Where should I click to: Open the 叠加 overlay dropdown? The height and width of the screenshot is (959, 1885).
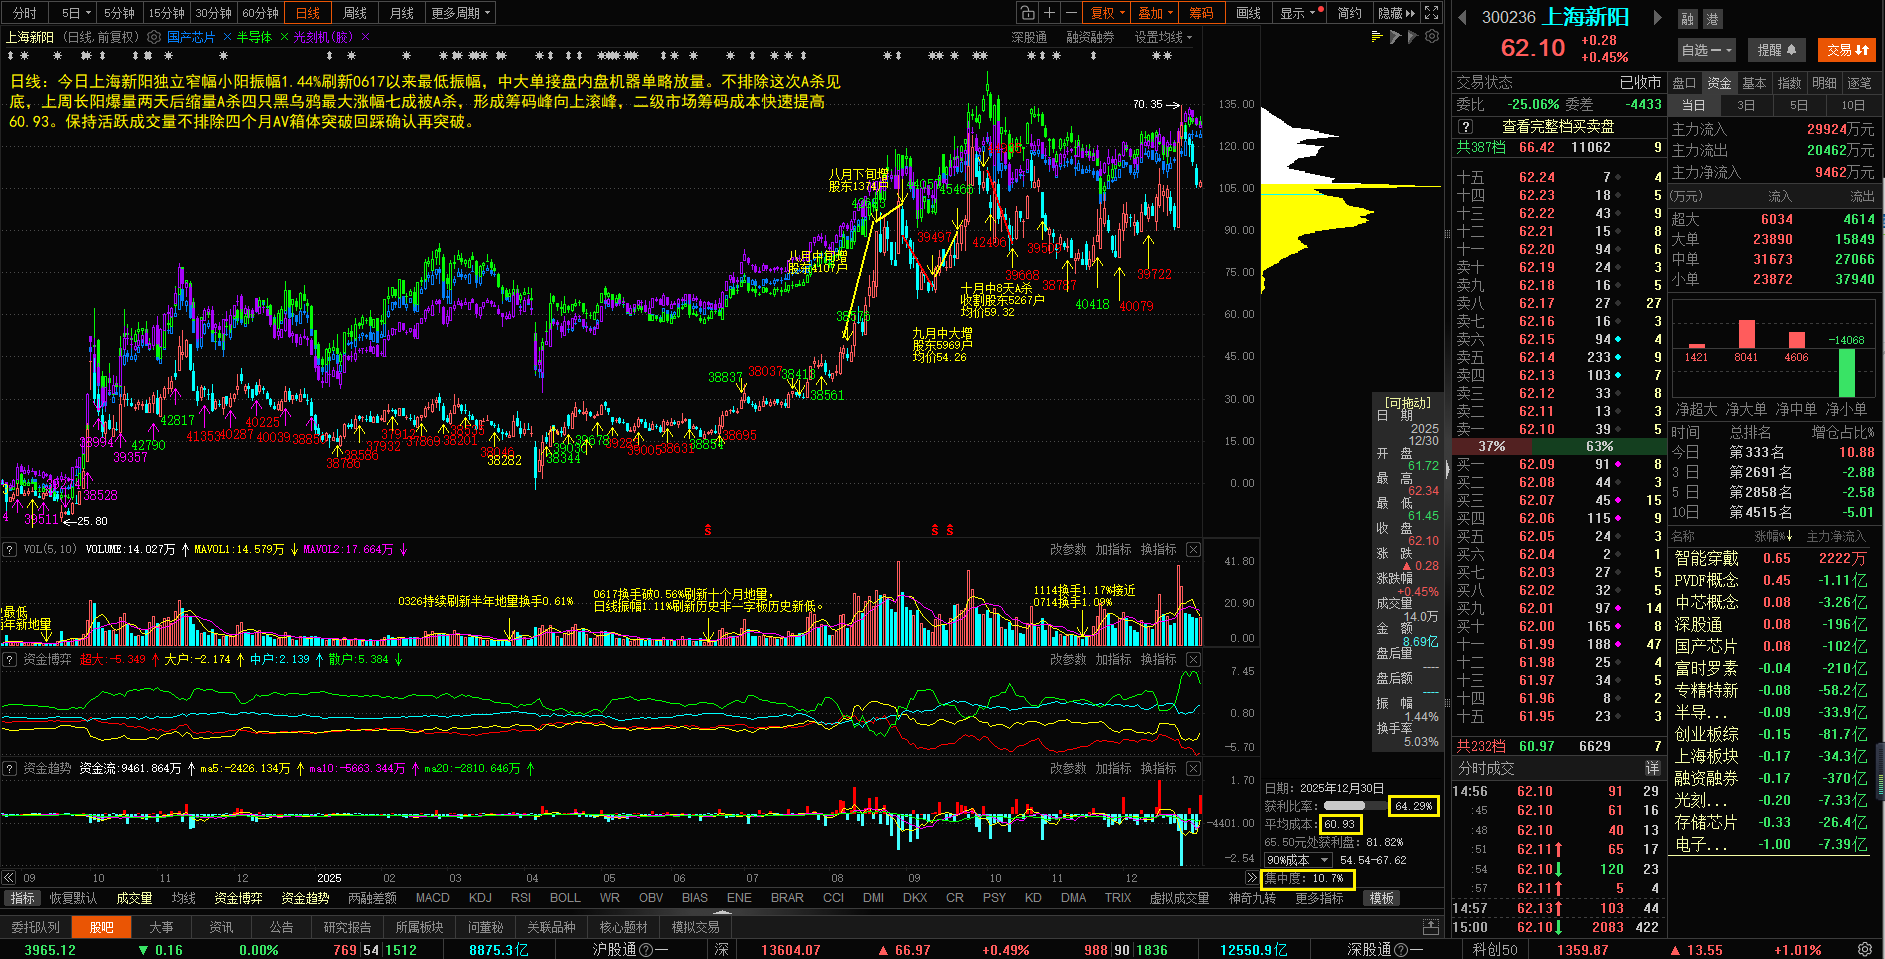tap(1155, 13)
